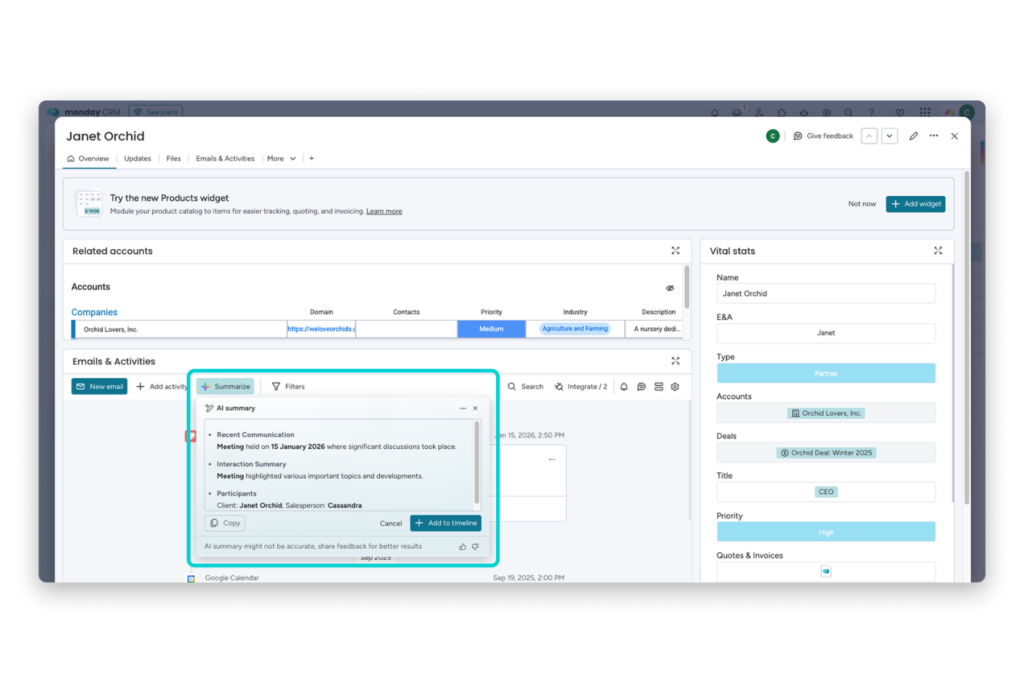Open the products grid switcher icon
Screen dimensions: 1024x683
point(925,112)
